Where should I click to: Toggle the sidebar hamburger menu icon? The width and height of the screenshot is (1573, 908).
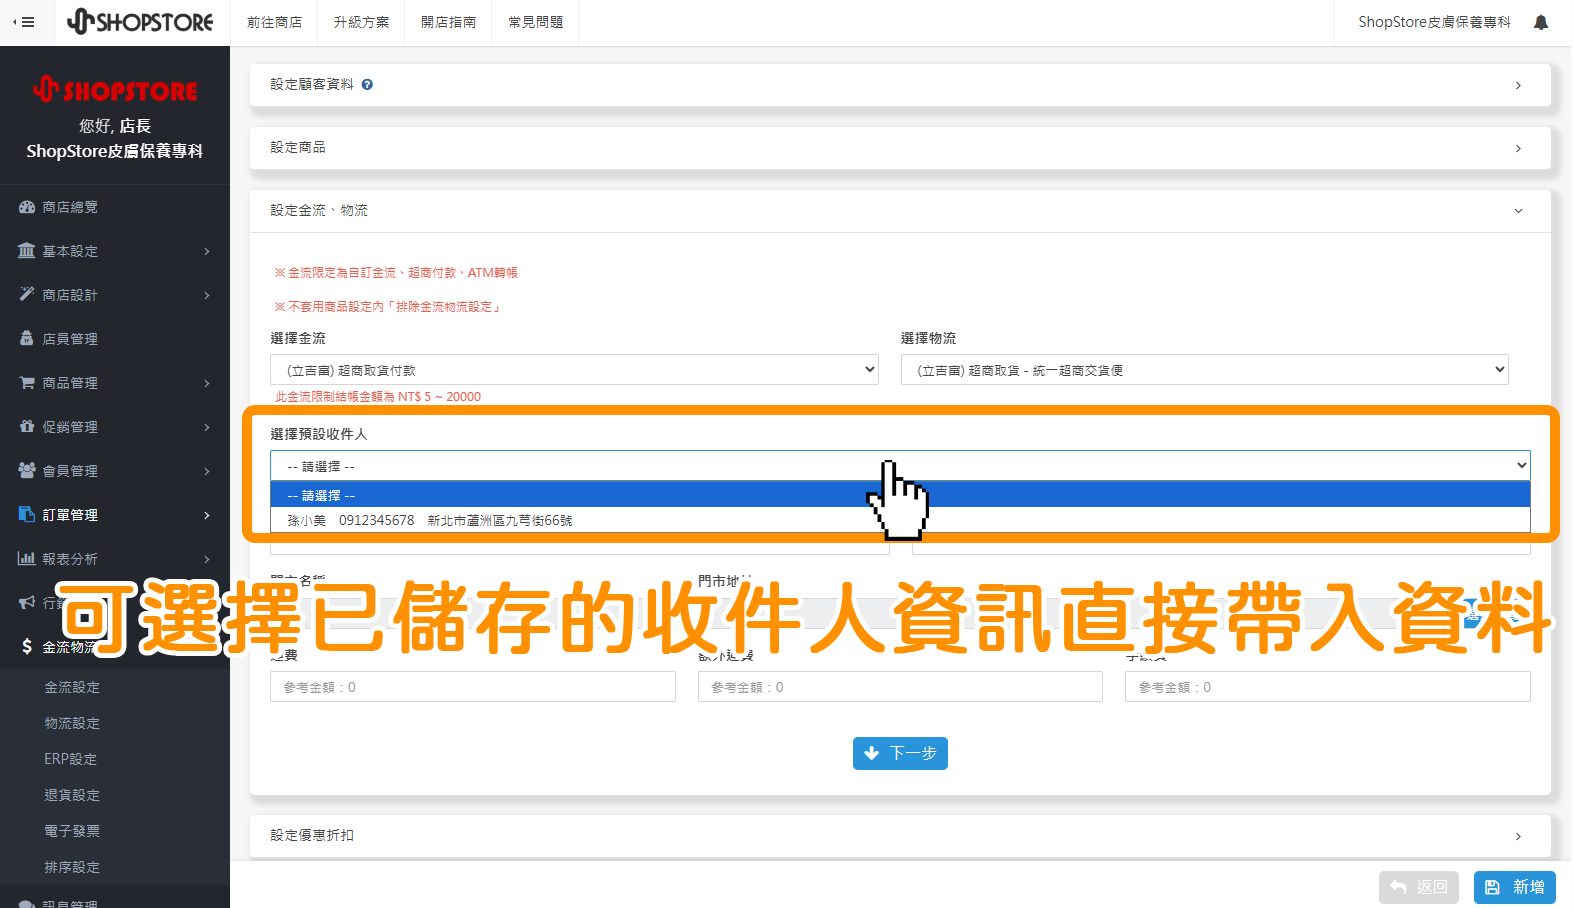click(x=24, y=22)
